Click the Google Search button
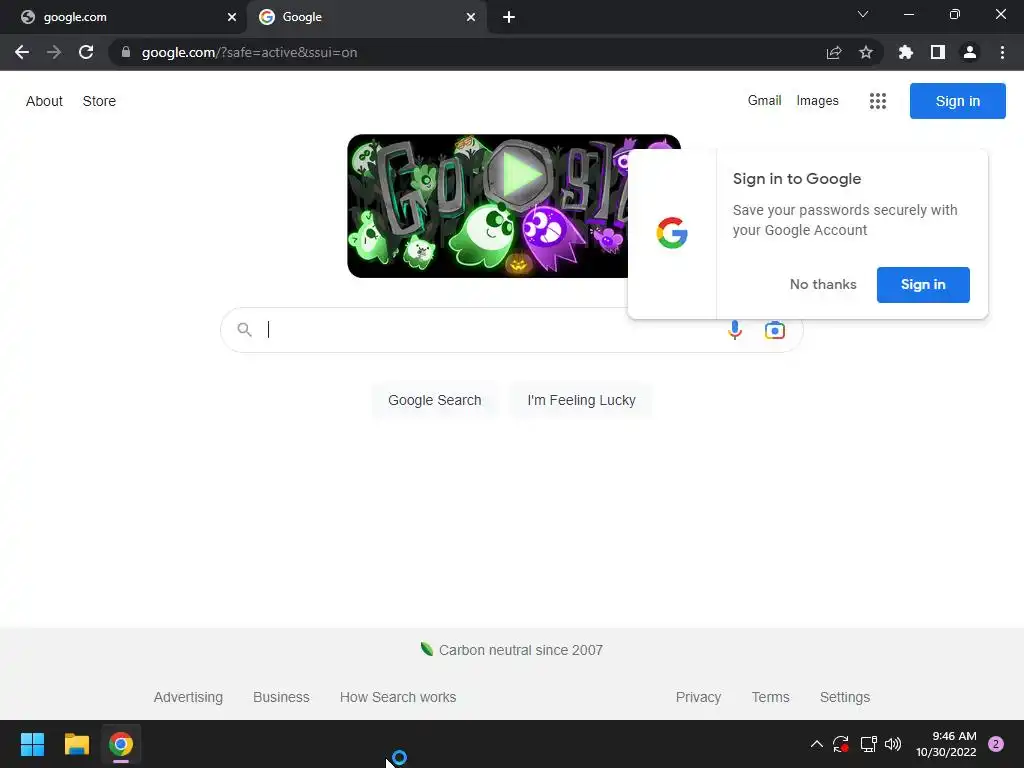The width and height of the screenshot is (1024, 768). (434, 400)
